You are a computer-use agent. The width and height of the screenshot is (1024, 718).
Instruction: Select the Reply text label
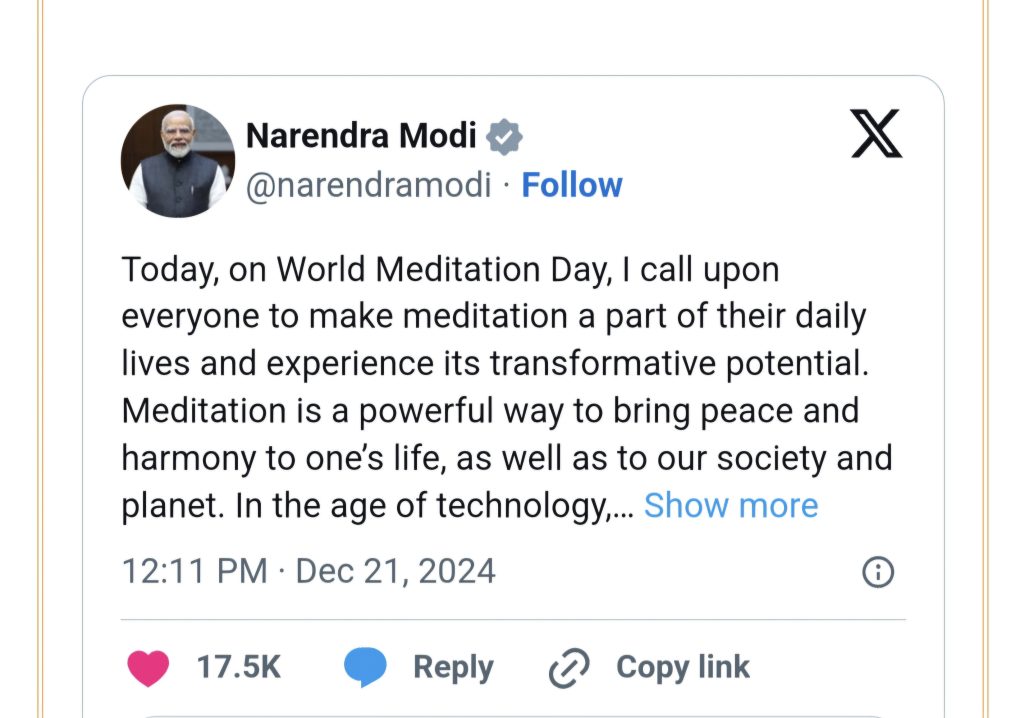click(x=453, y=668)
